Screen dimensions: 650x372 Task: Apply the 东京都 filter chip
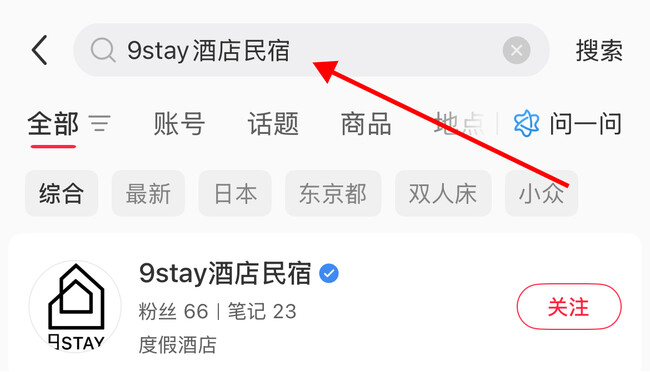tap(333, 193)
